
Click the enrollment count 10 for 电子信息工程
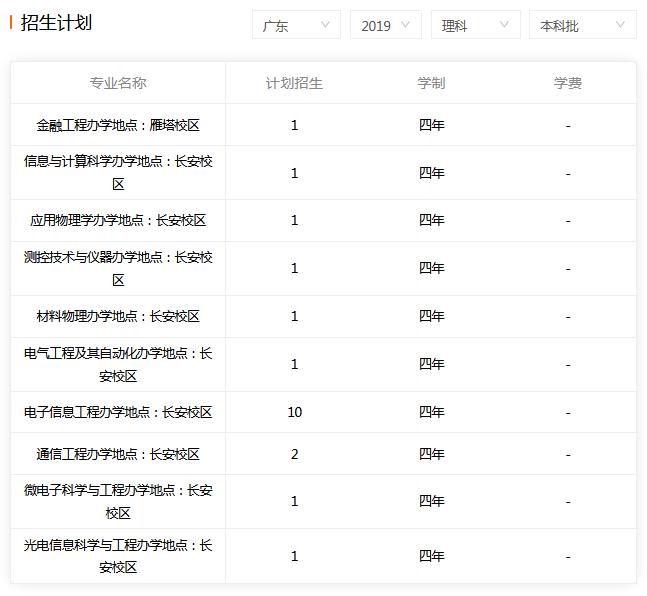295,412
